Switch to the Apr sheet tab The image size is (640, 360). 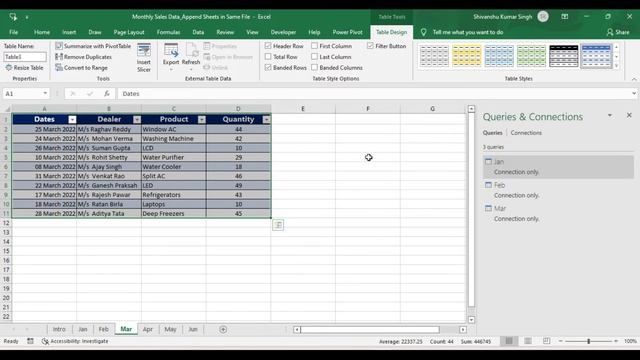pyautogui.click(x=148, y=329)
